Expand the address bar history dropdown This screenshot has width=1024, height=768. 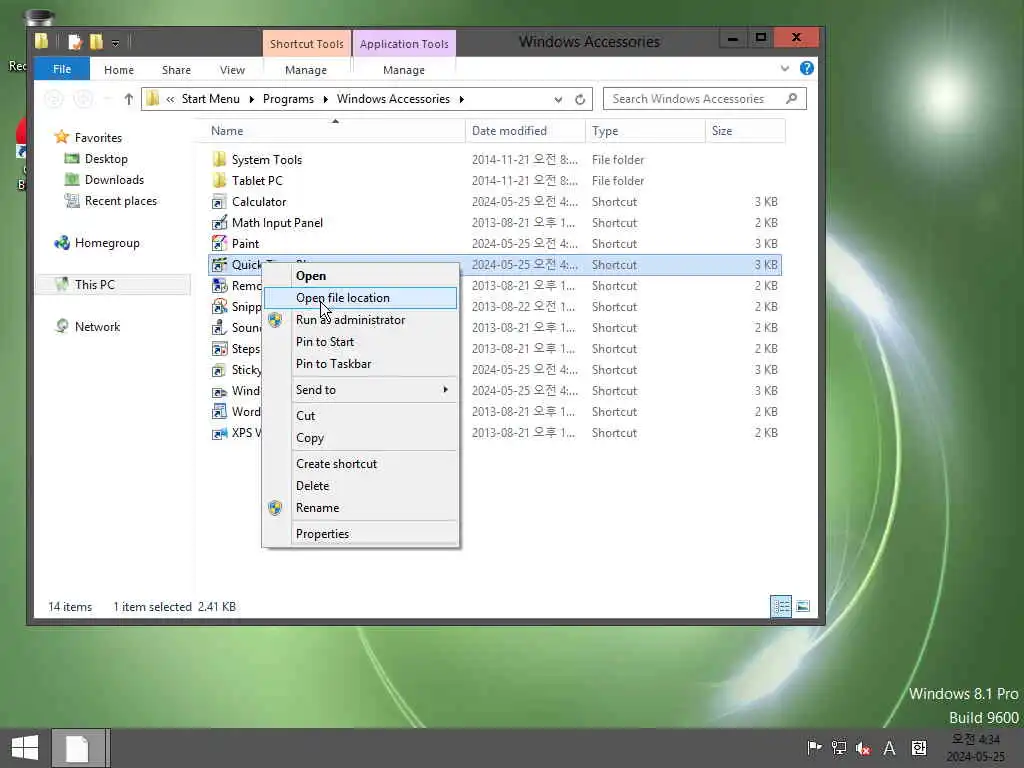point(558,99)
